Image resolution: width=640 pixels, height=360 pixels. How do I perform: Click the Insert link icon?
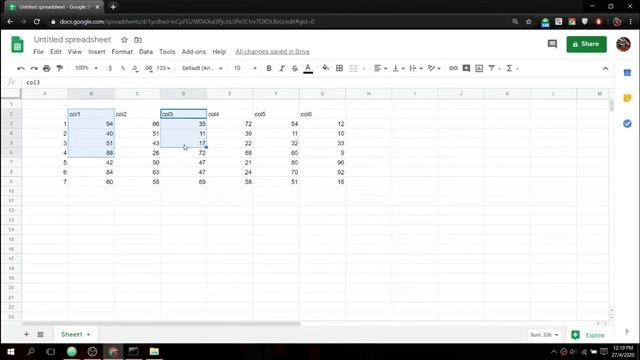453,69
